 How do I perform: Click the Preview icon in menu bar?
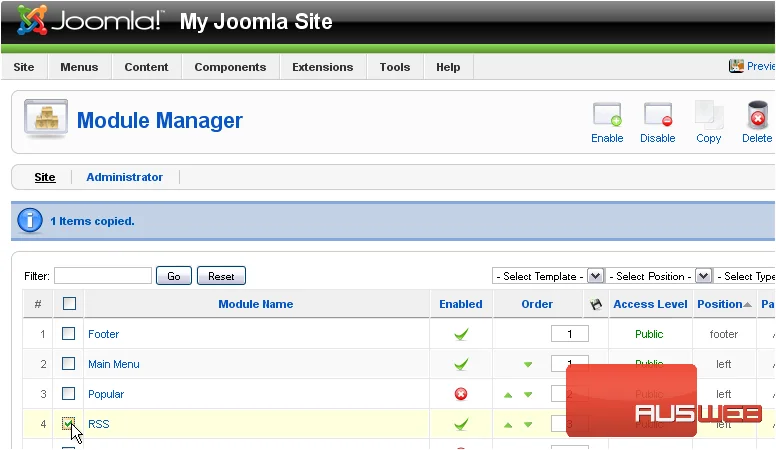[736, 66]
